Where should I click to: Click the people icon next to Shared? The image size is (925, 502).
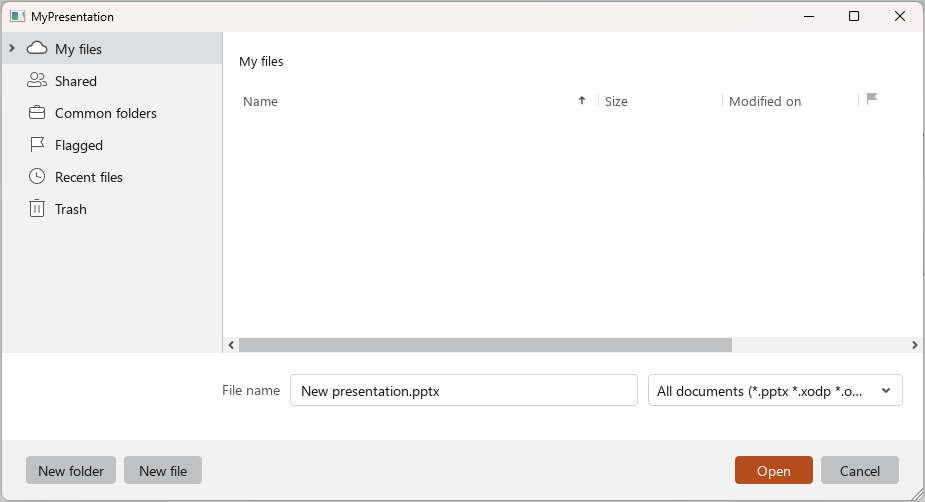click(x=37, y=80)
